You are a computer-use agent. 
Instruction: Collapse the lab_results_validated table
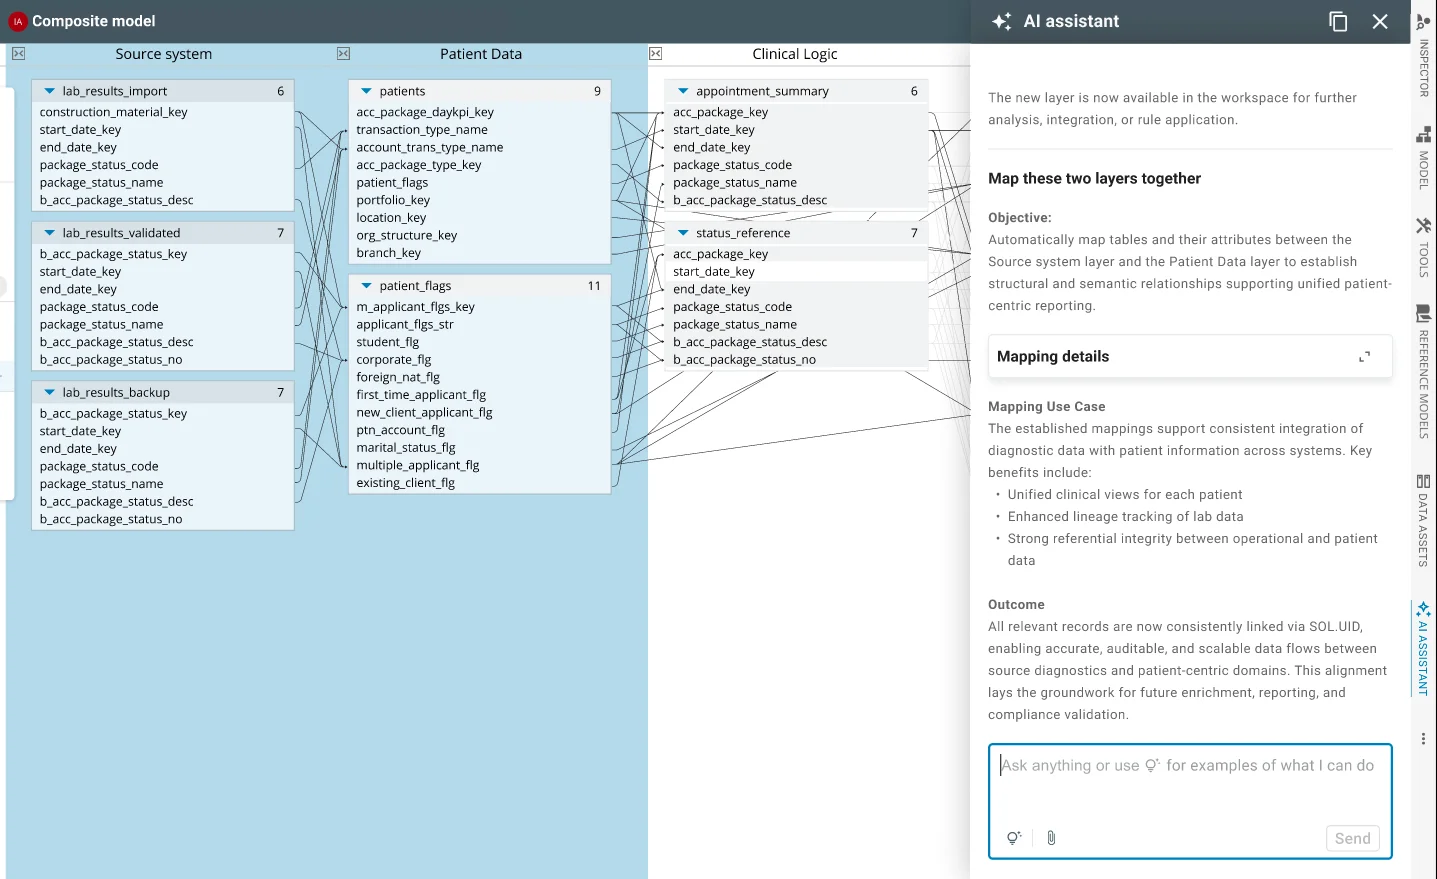tap(49, 233)
